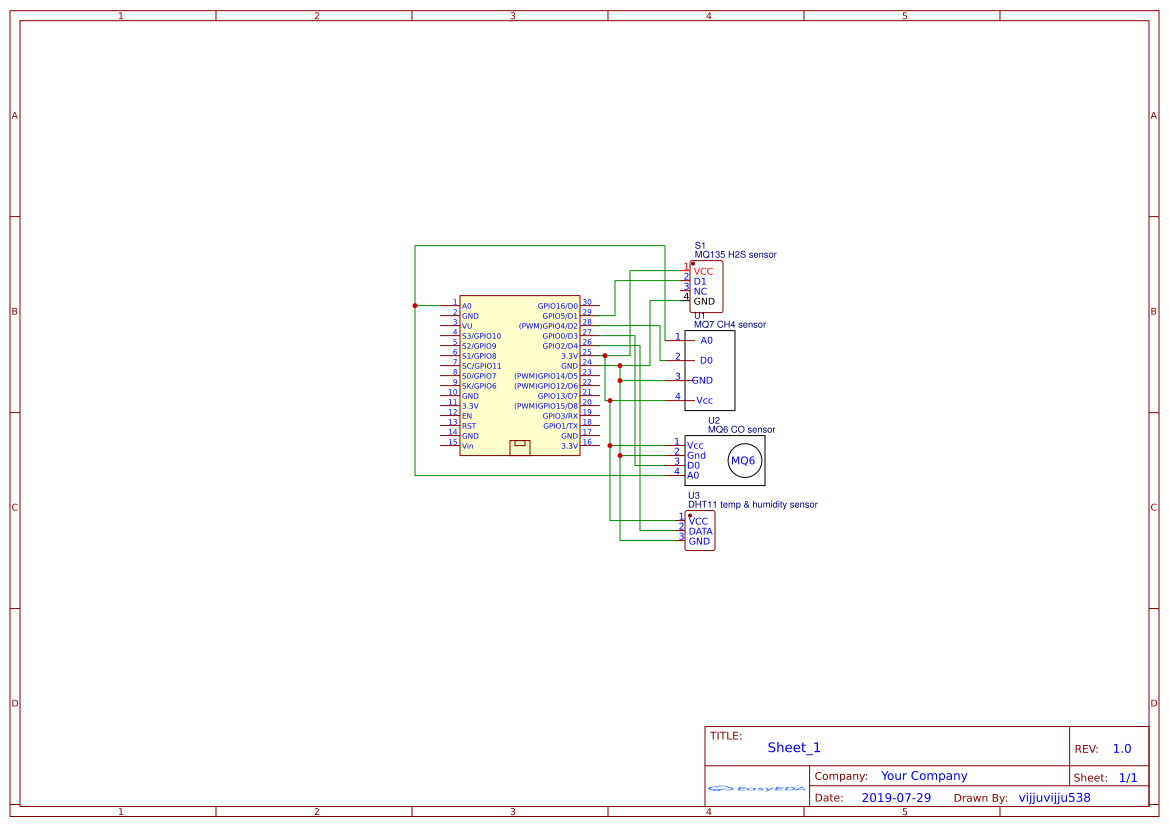This screenshot has height=827, width=1169.
Task: Select the REV 1.0 value
Action: pyautogui.click(x=1122, y=747)
